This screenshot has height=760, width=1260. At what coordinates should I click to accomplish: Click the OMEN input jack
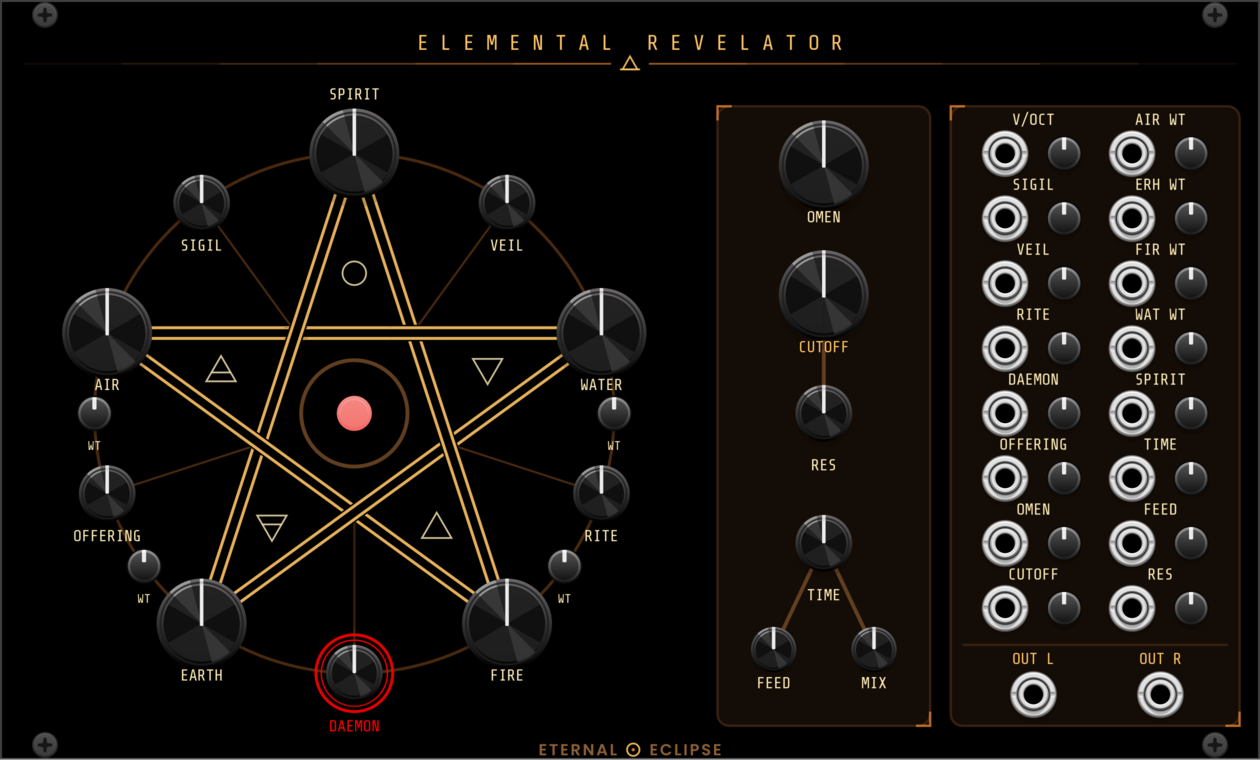pos(1005,544)
